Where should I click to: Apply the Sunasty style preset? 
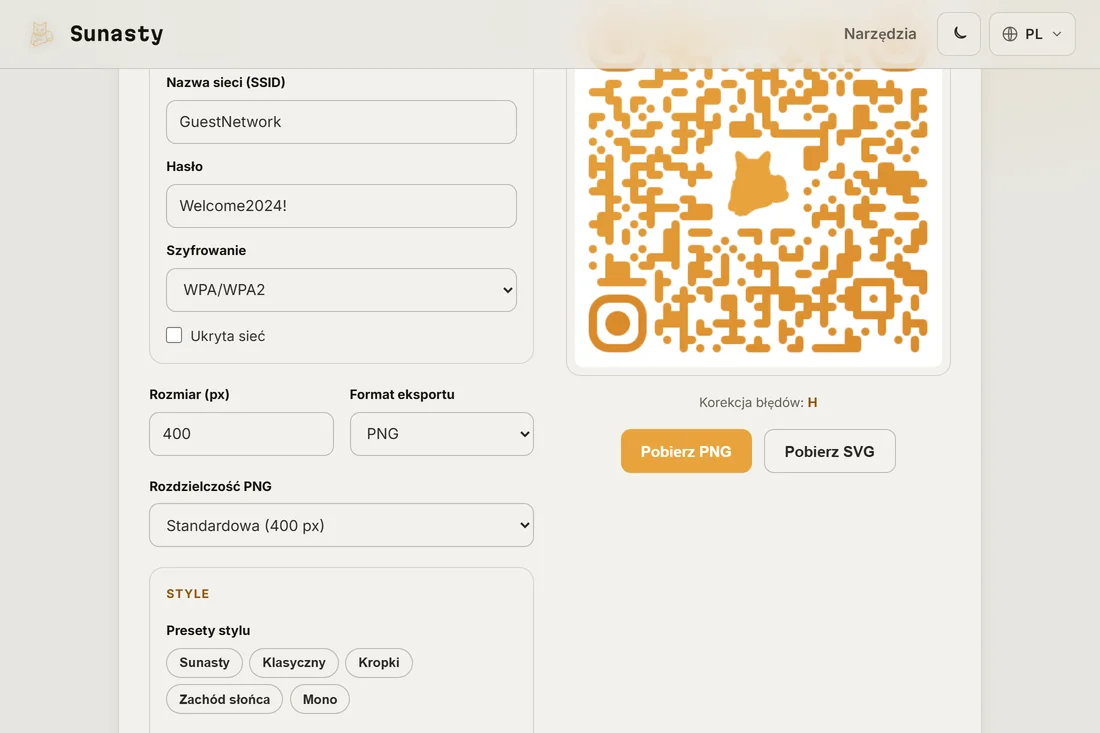coord(204,663)
